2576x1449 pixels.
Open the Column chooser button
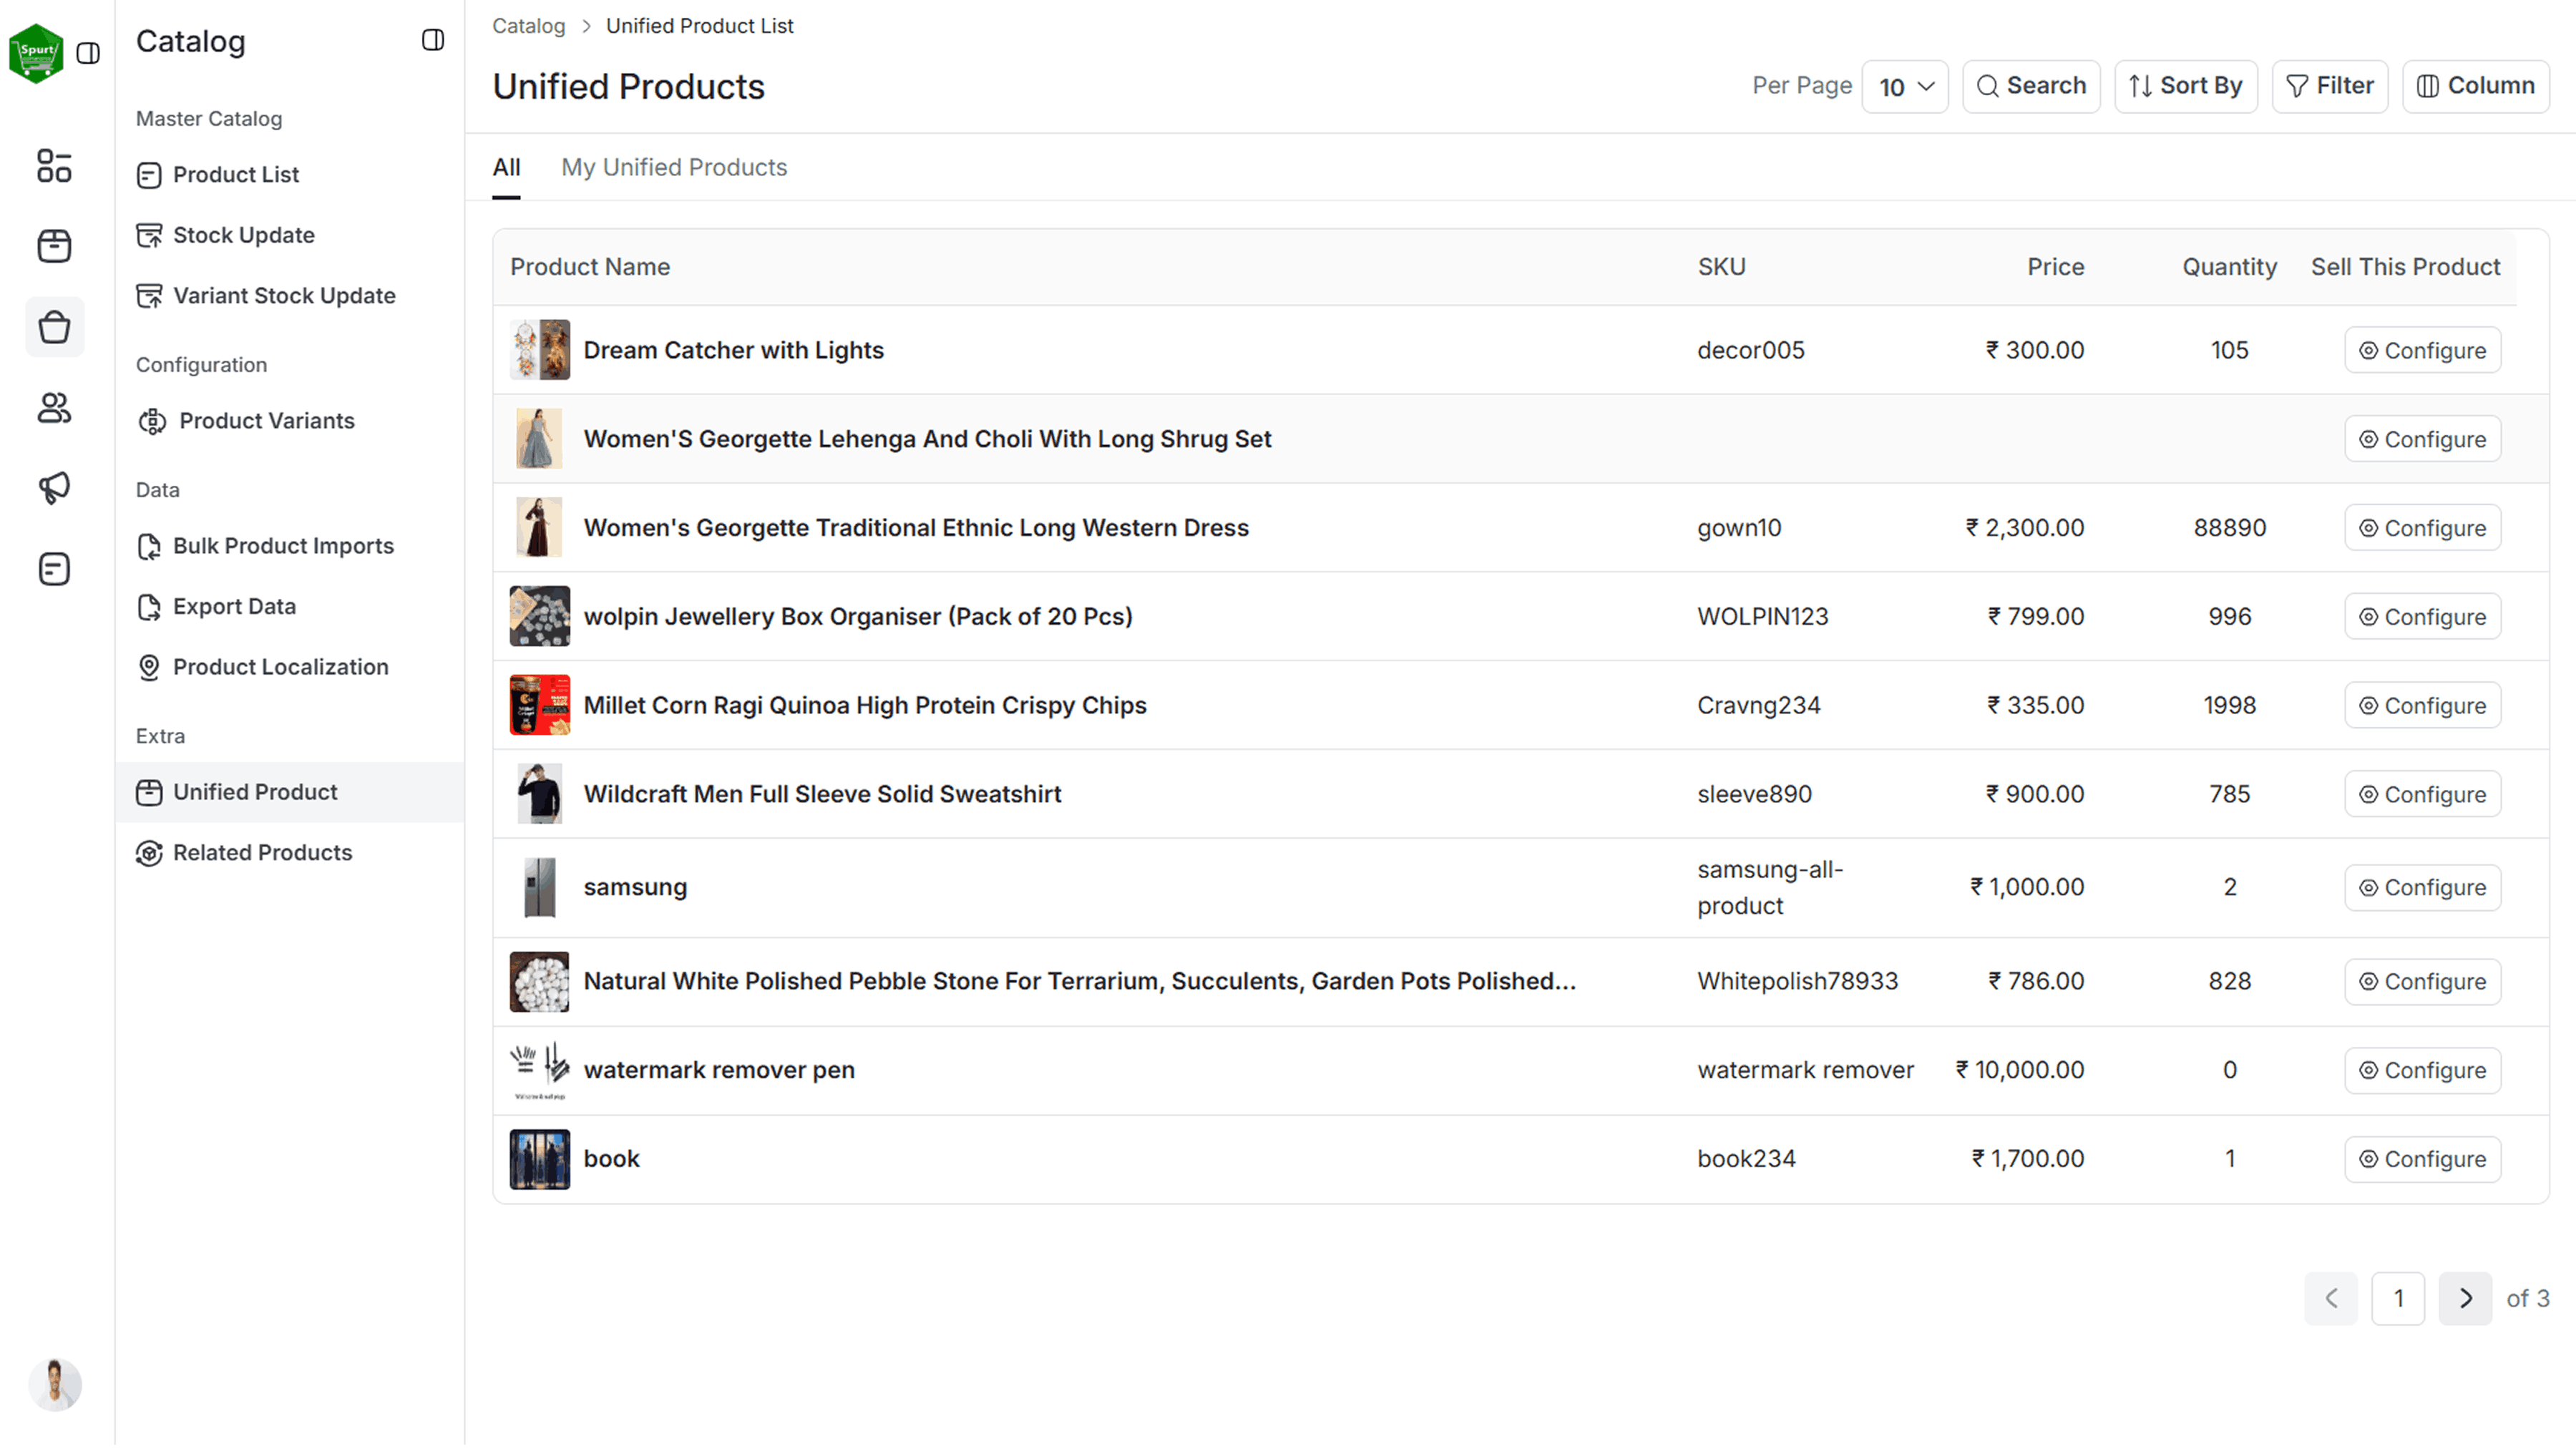pos(2475,86)
